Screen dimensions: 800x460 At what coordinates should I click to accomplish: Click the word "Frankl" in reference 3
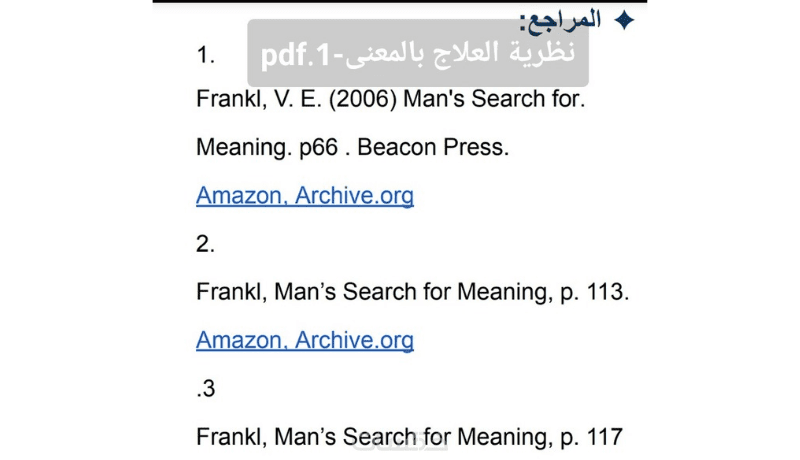[228, 437]
